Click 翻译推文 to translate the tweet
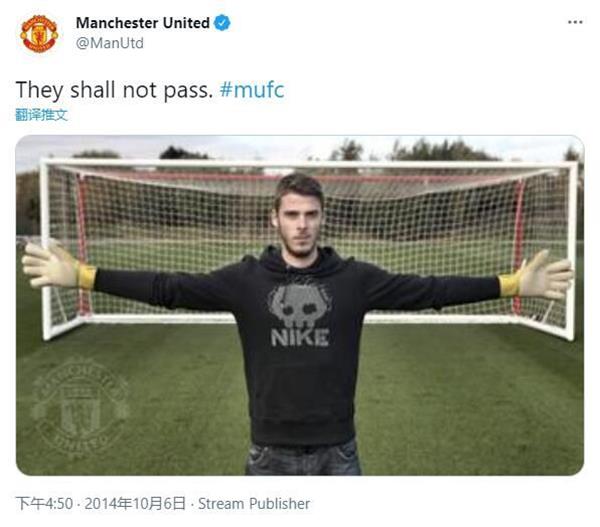Viewport: 600px width, 527px height. pyautogui.click(x=41, y=115)
